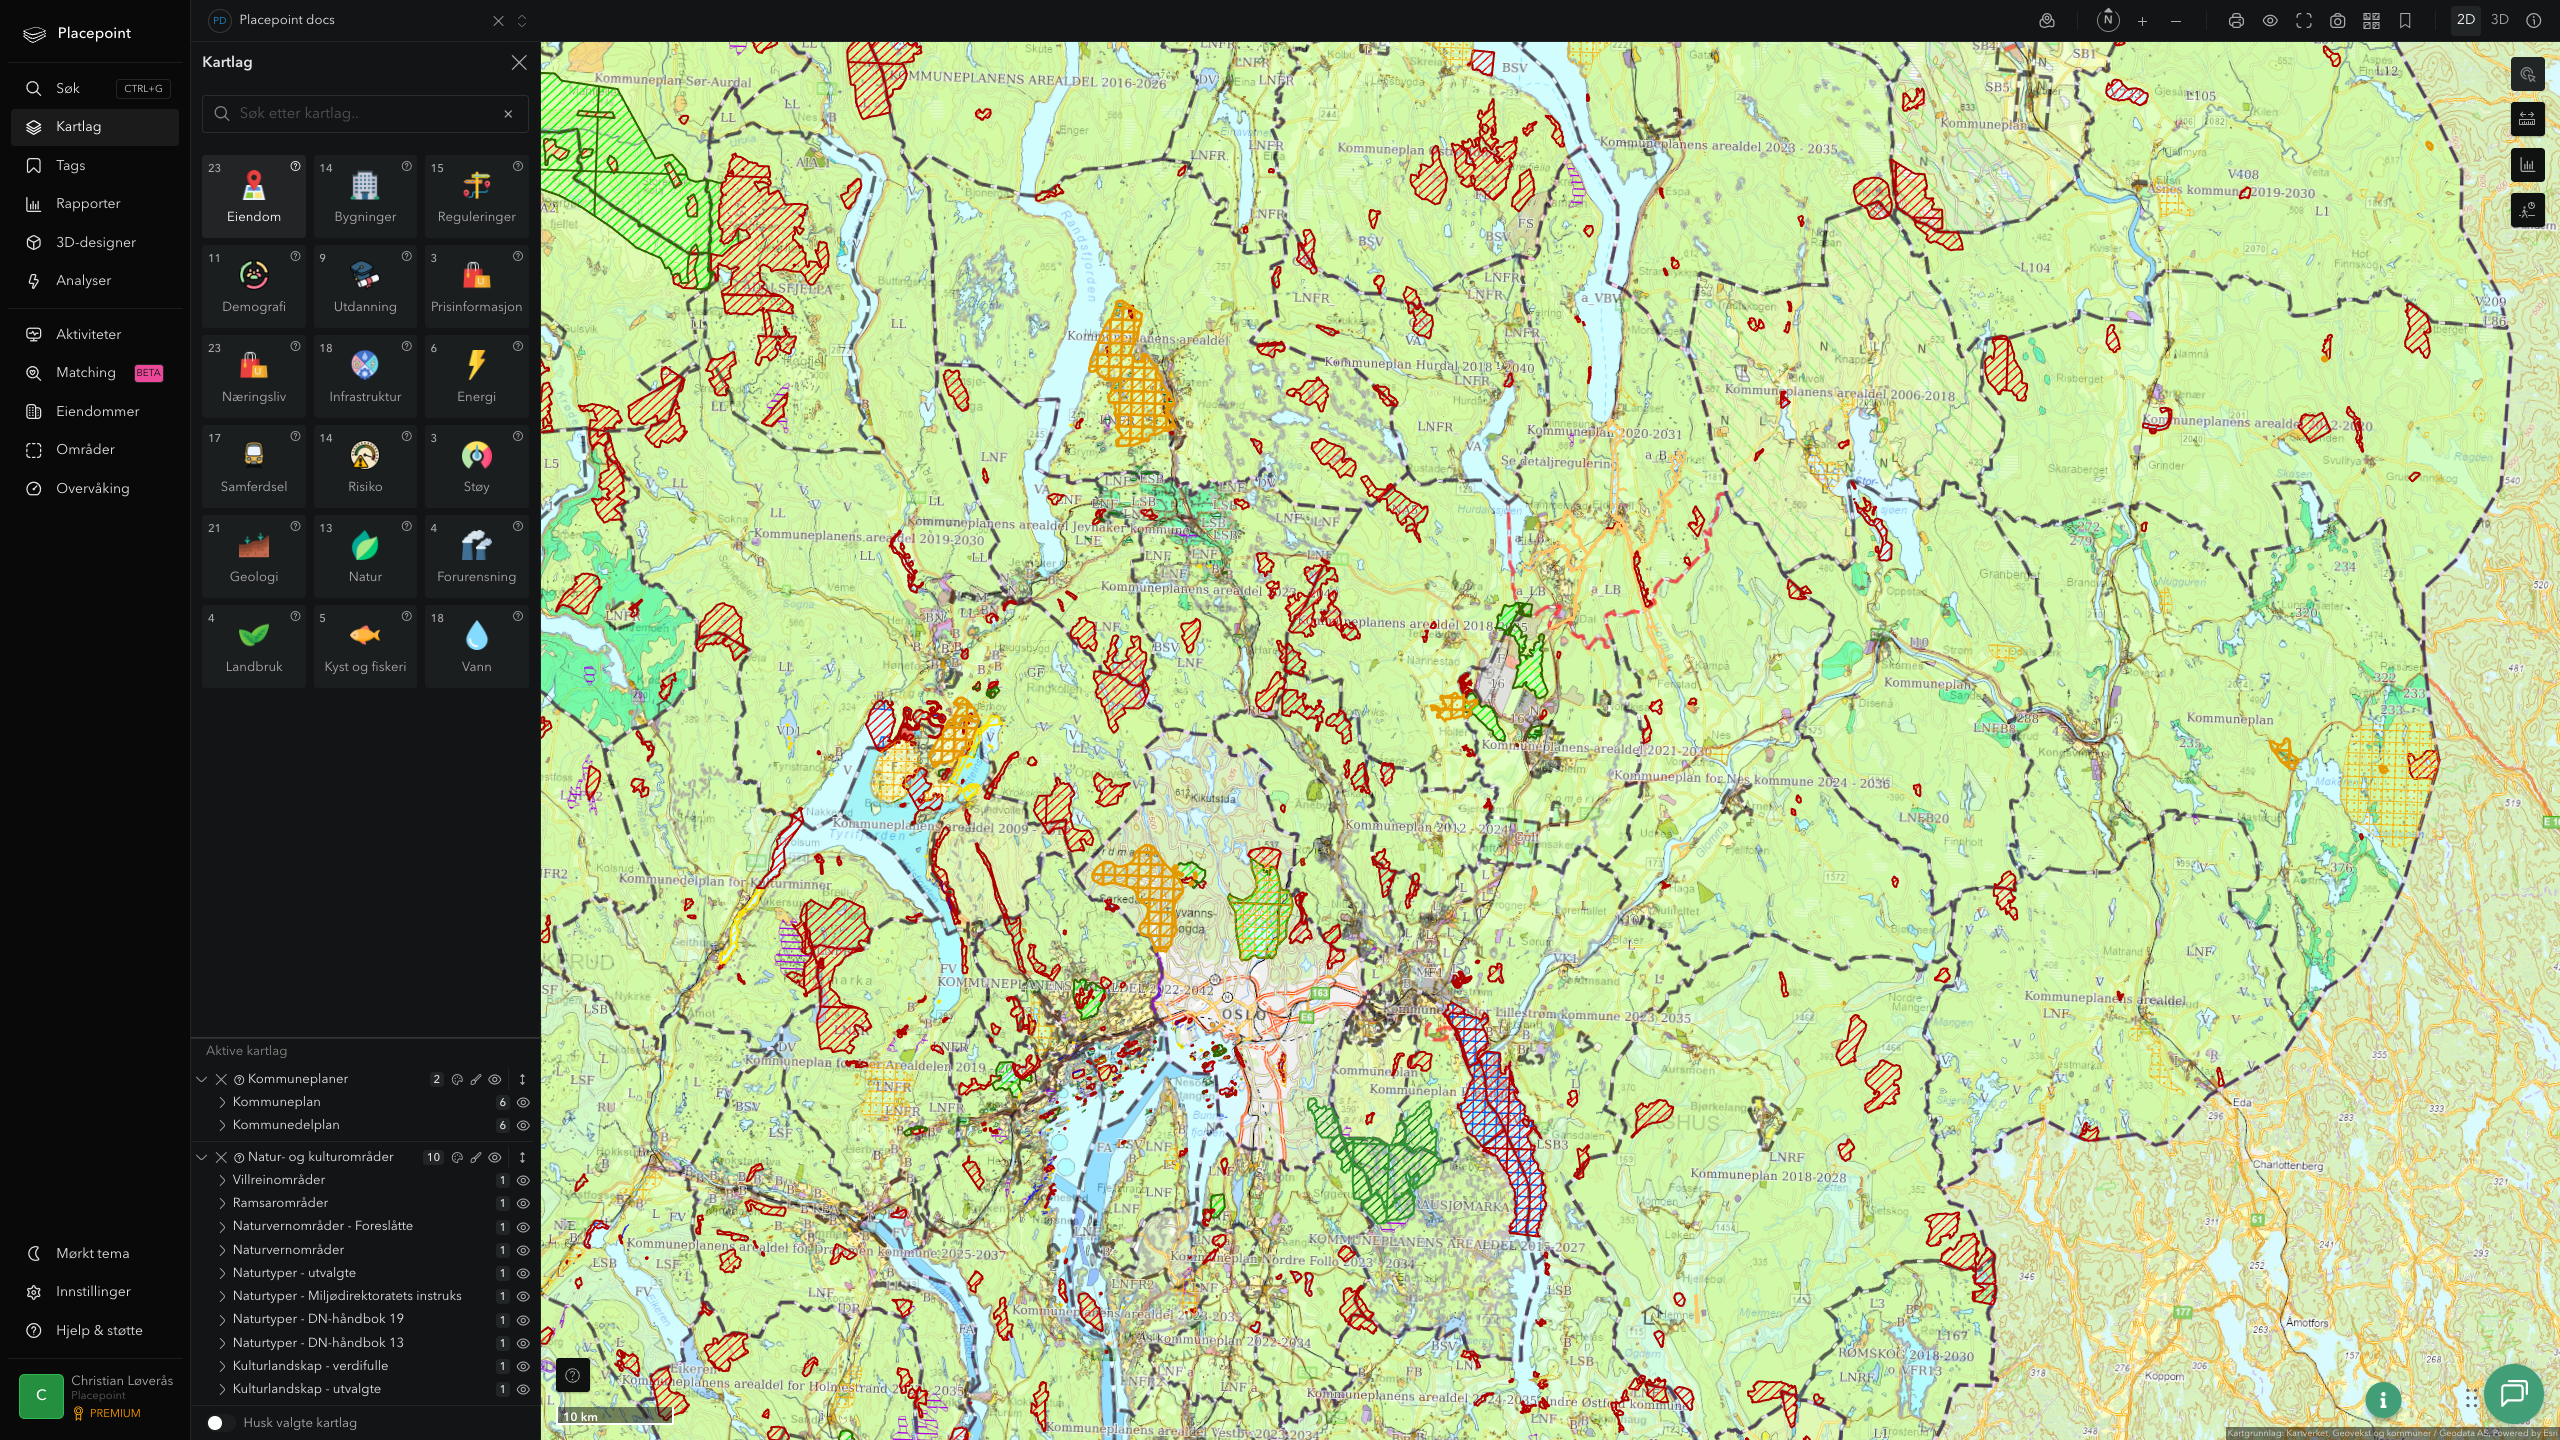Screen dimensions: 2560x1440
Task: Collapse the Kommuneplaner layer group
Action: (x=202, y=1080)
